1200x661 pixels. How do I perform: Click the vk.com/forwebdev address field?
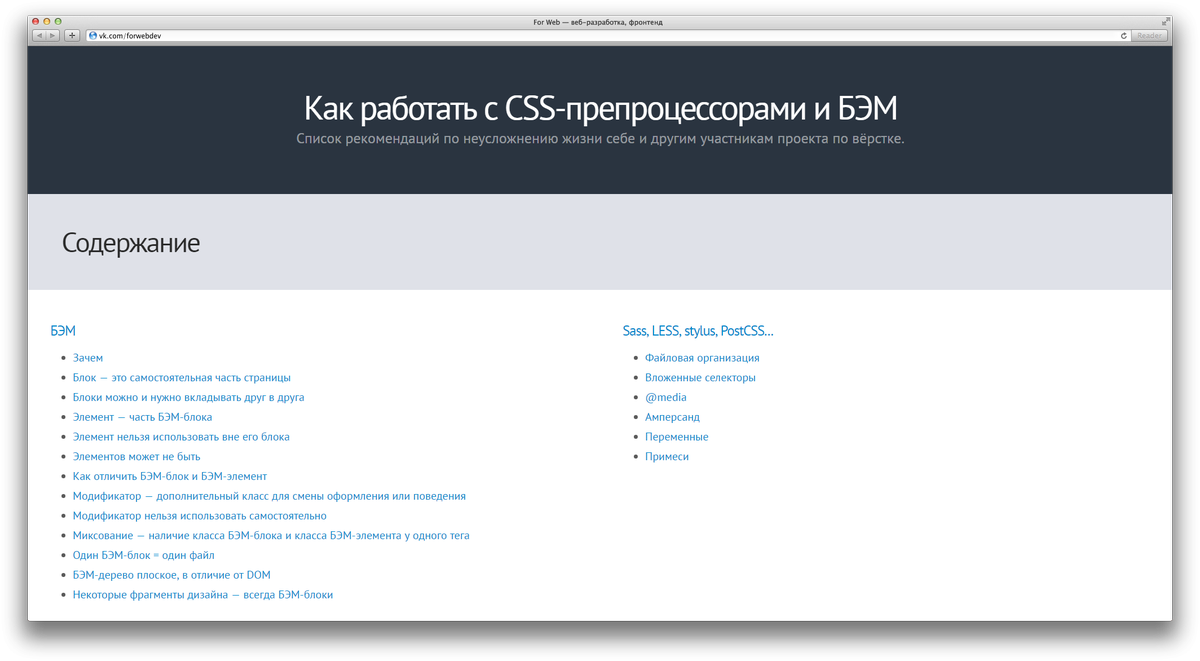[x=608, y=35]
